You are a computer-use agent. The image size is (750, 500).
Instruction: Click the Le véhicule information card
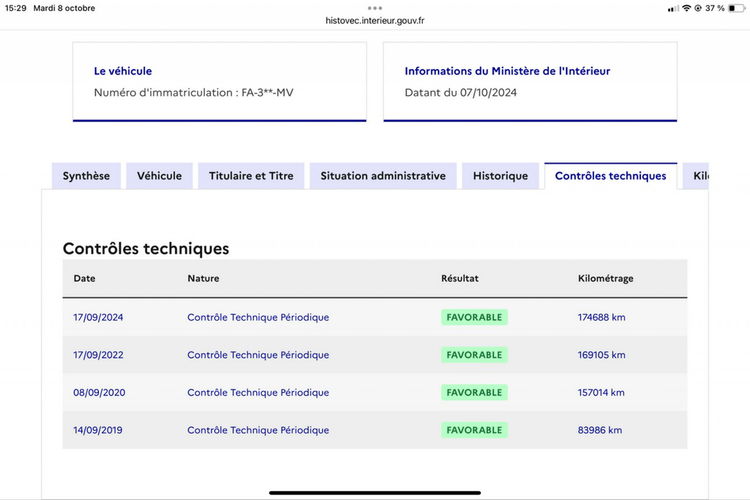pyautogui.click(x=219, y=82)
